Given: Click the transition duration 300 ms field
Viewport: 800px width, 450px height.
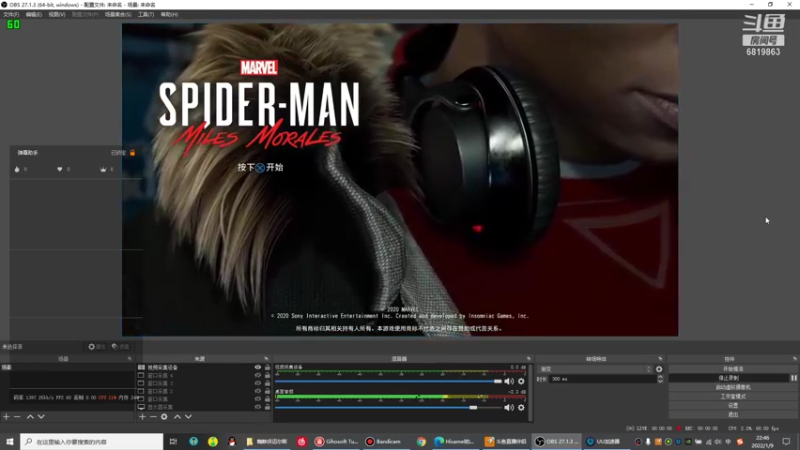Looking at the screenshot, I should (603, 379).
